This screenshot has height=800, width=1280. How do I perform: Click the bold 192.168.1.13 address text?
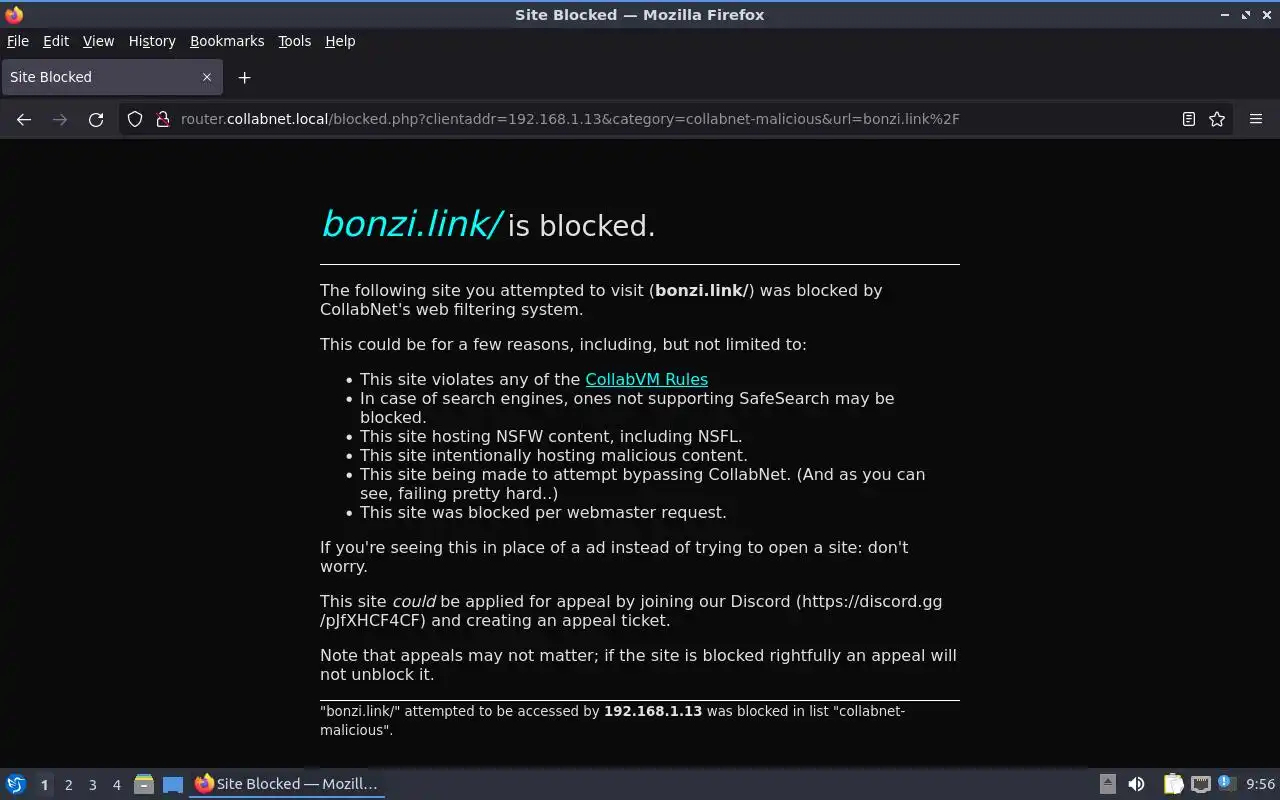click(x=653, y=711)
